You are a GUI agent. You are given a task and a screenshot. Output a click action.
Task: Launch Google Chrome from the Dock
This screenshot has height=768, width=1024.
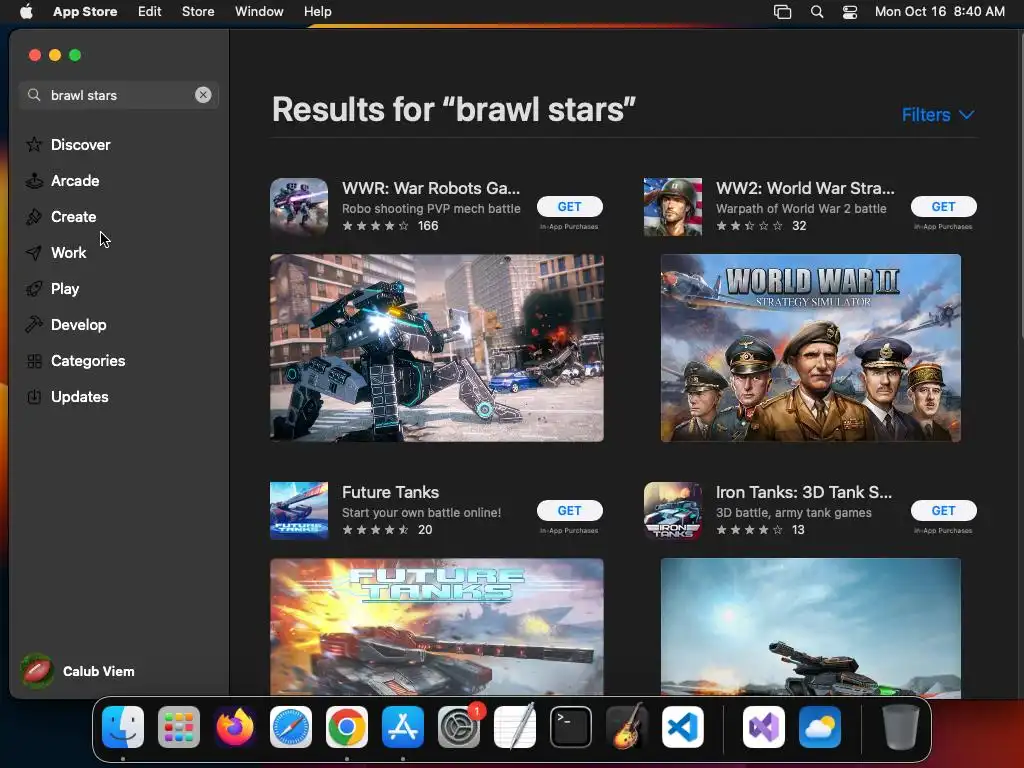click(347, 727)
